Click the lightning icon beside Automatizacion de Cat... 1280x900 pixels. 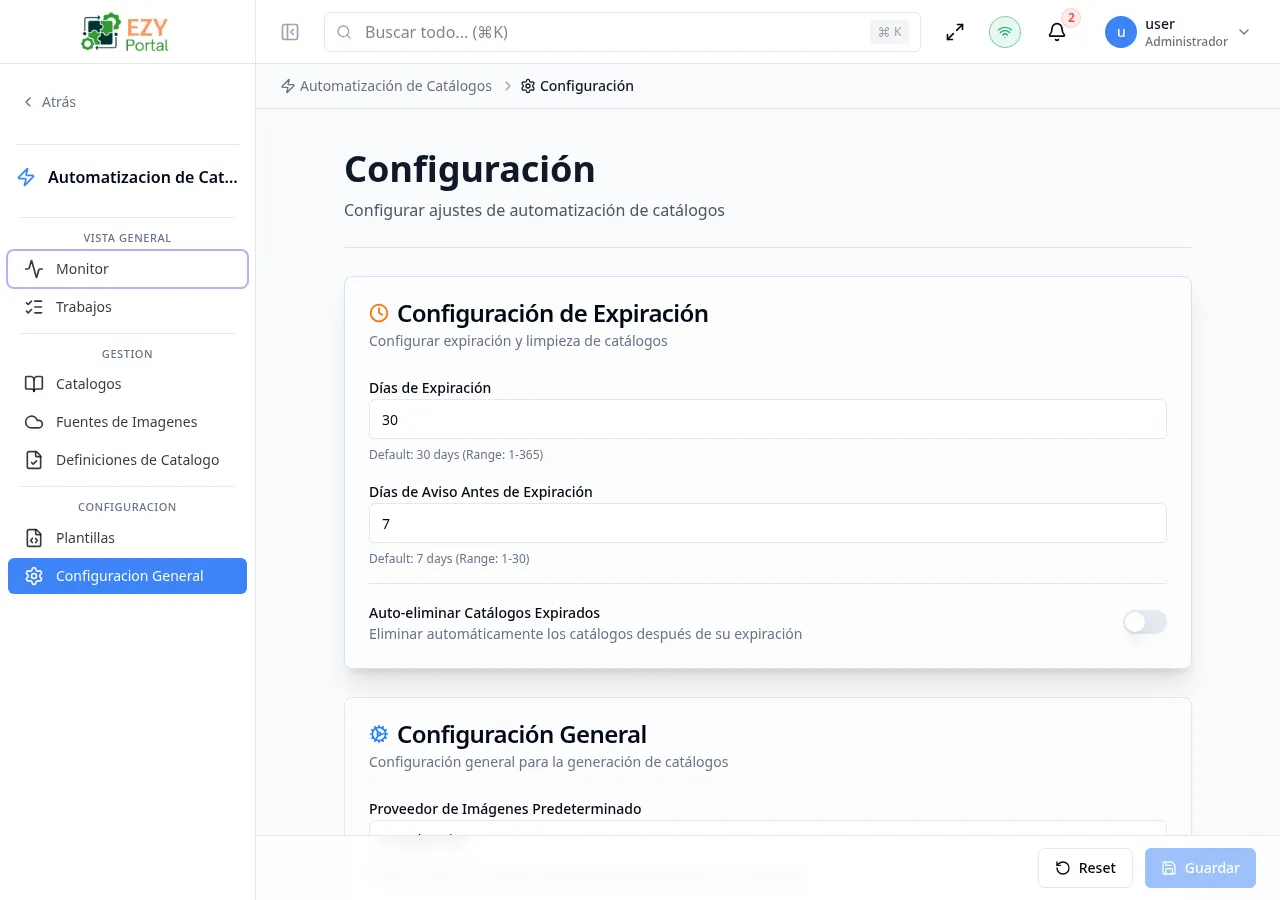pyautogui.click(x=27, y=177)
